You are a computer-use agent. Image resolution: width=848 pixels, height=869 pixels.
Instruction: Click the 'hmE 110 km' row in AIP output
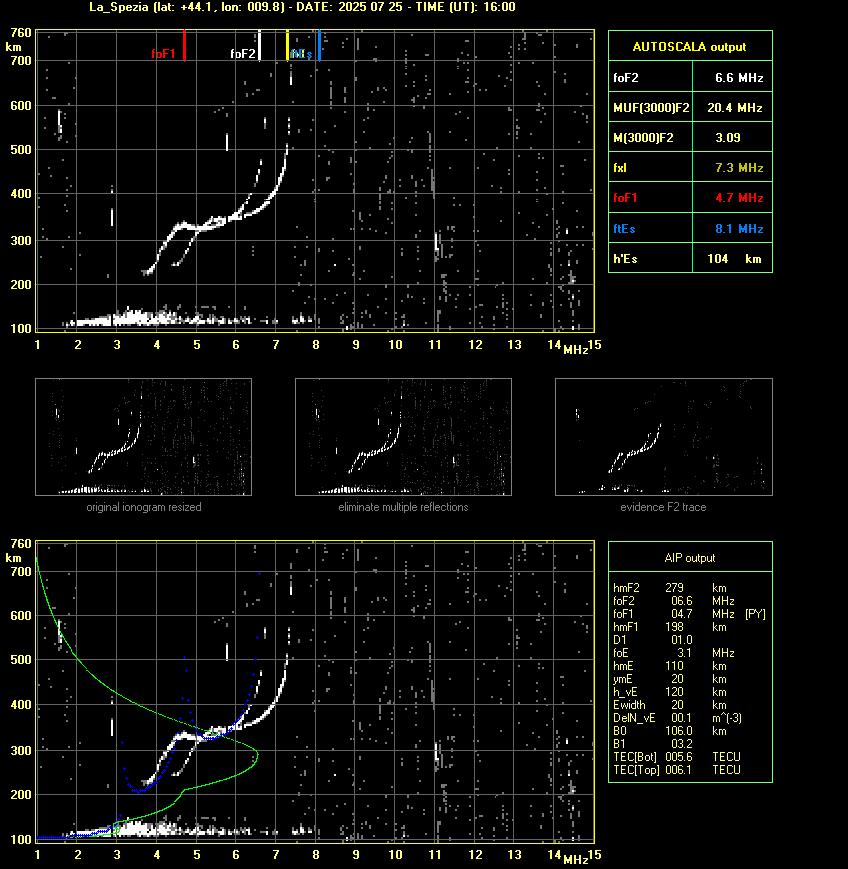click(670, 666)
